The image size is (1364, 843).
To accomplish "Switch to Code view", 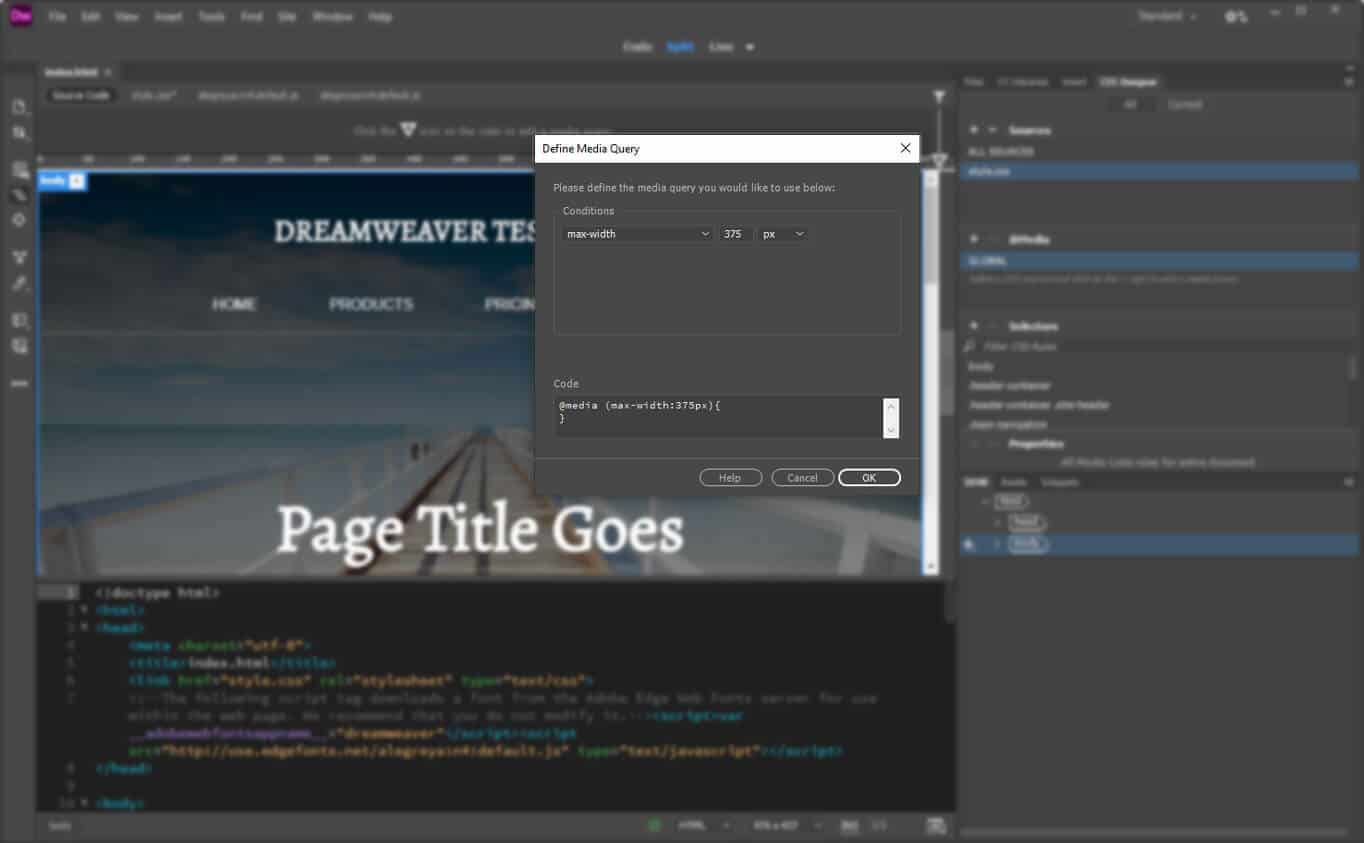I will [x=638, y=47].
